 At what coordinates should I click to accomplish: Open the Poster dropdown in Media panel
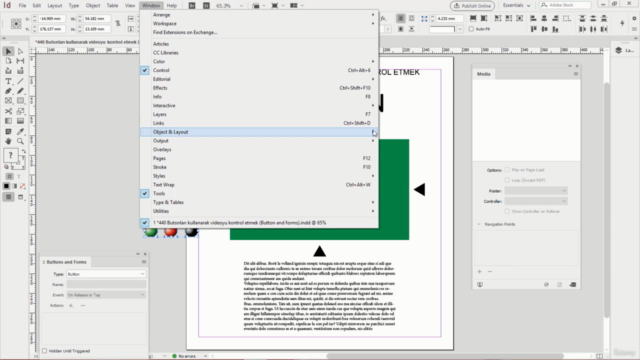(x=536, y=191)
